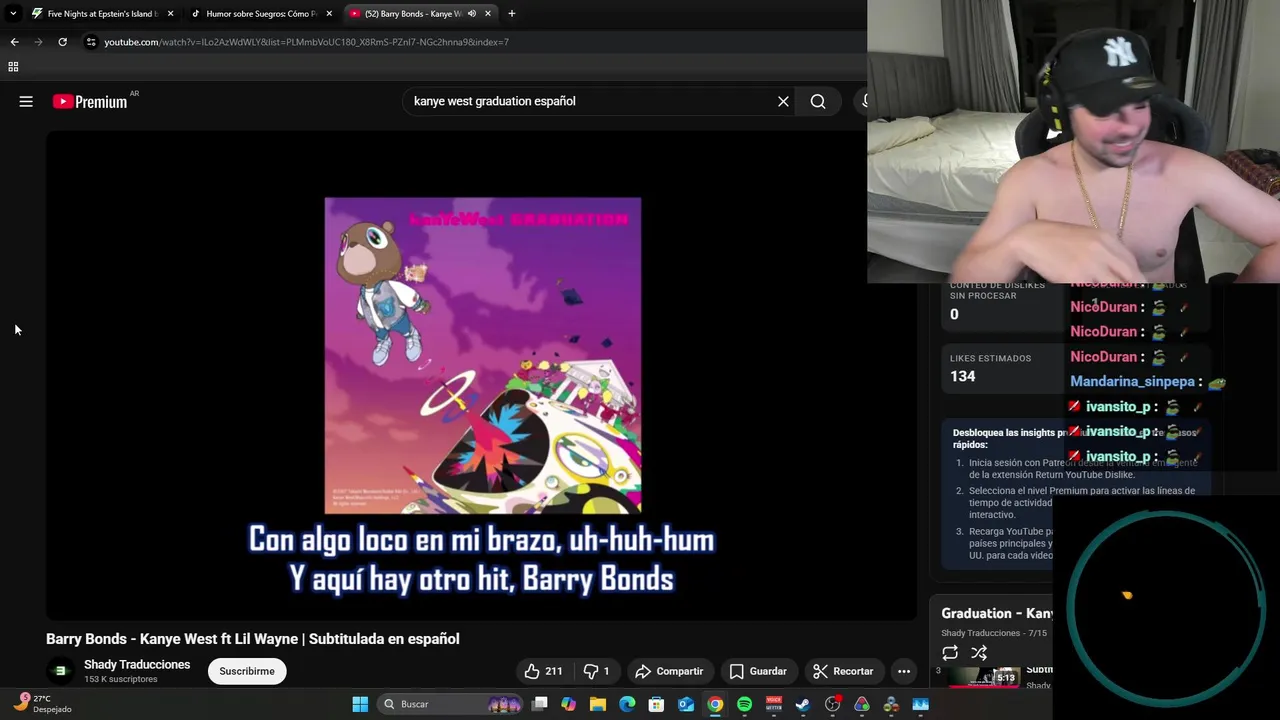Clear the search text with the X icon
The height and width of the screenshot is (720, 1280).
pos(783,101)
